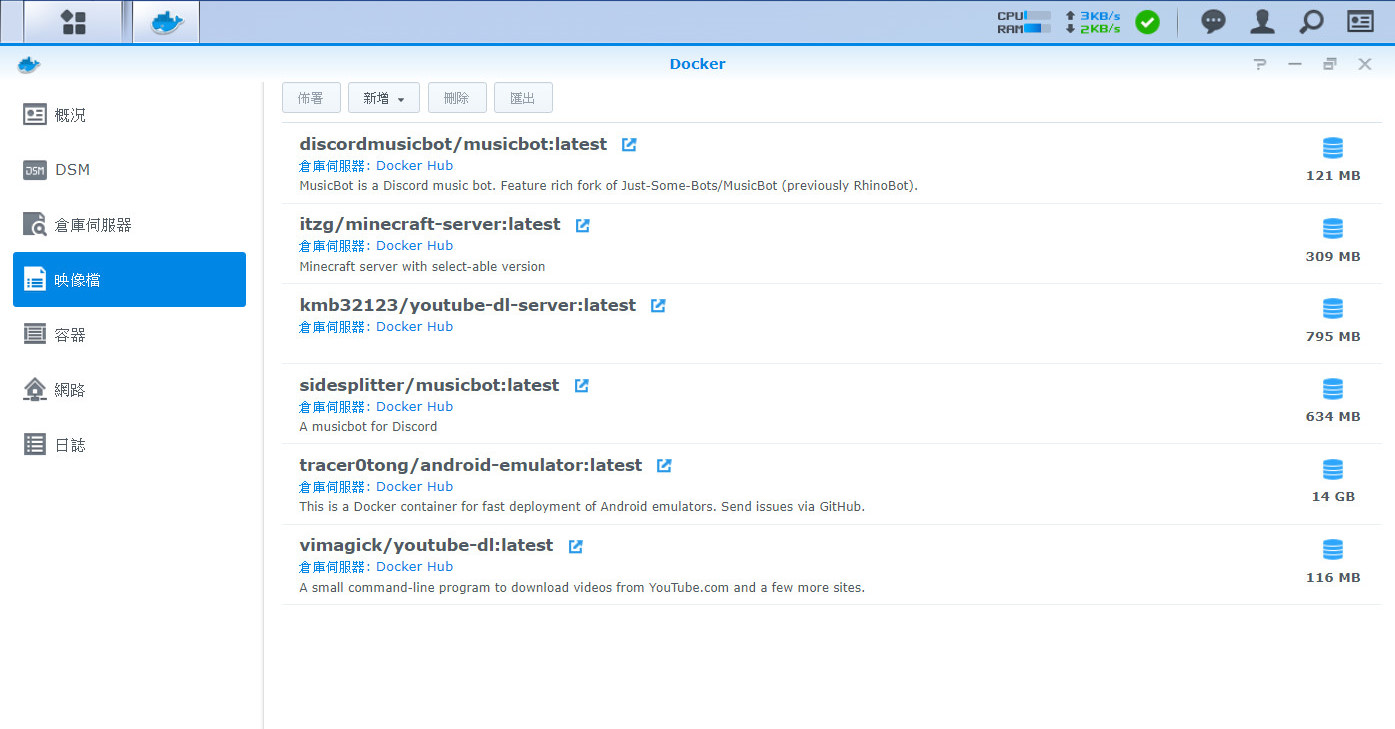Image resolution: width=1395 pixels, height=729 pixels.
Task: Click the 634 MB database size icon
Action: 1333,389
